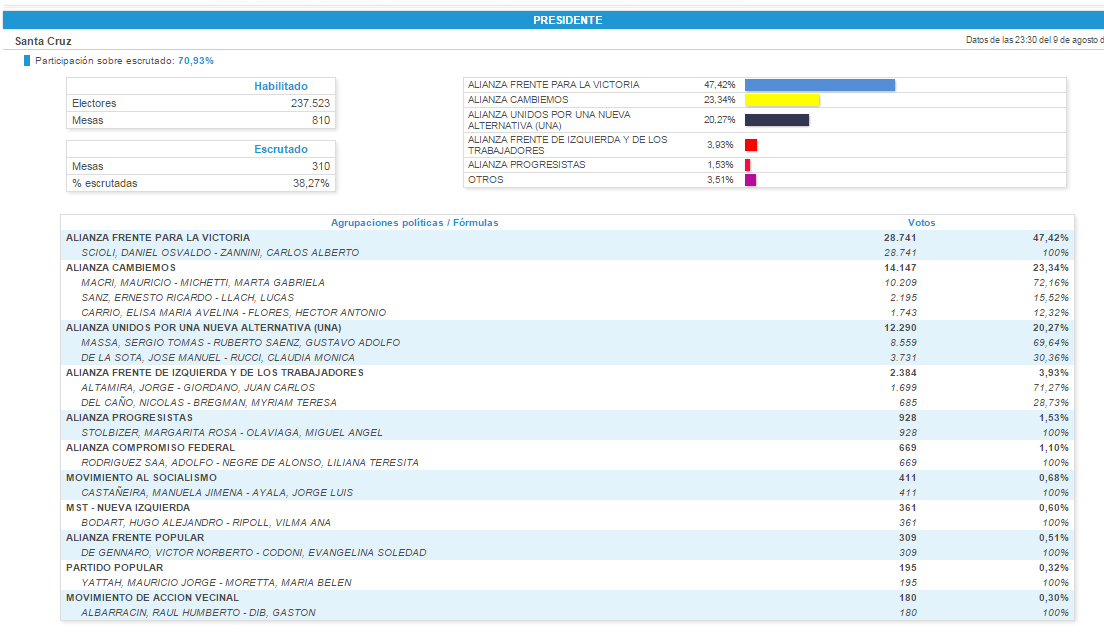The height and width of the screenshot is (633, 1104).
Task: Click the 70,93% participation figure
Action: point(196,61)
